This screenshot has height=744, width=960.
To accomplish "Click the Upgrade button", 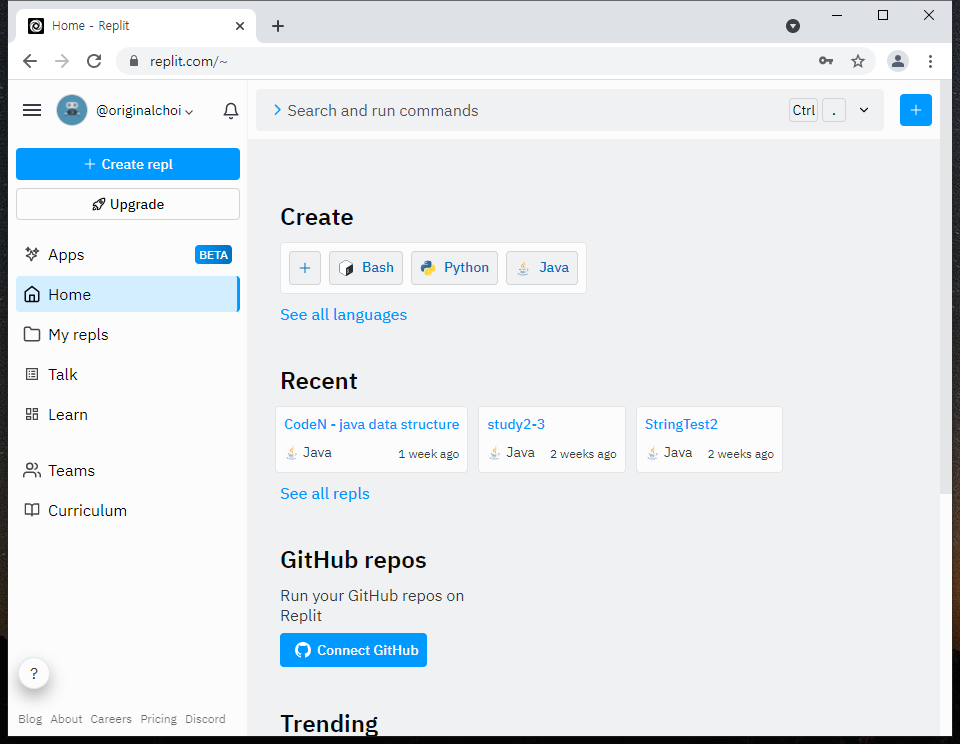I will [128, 204].
